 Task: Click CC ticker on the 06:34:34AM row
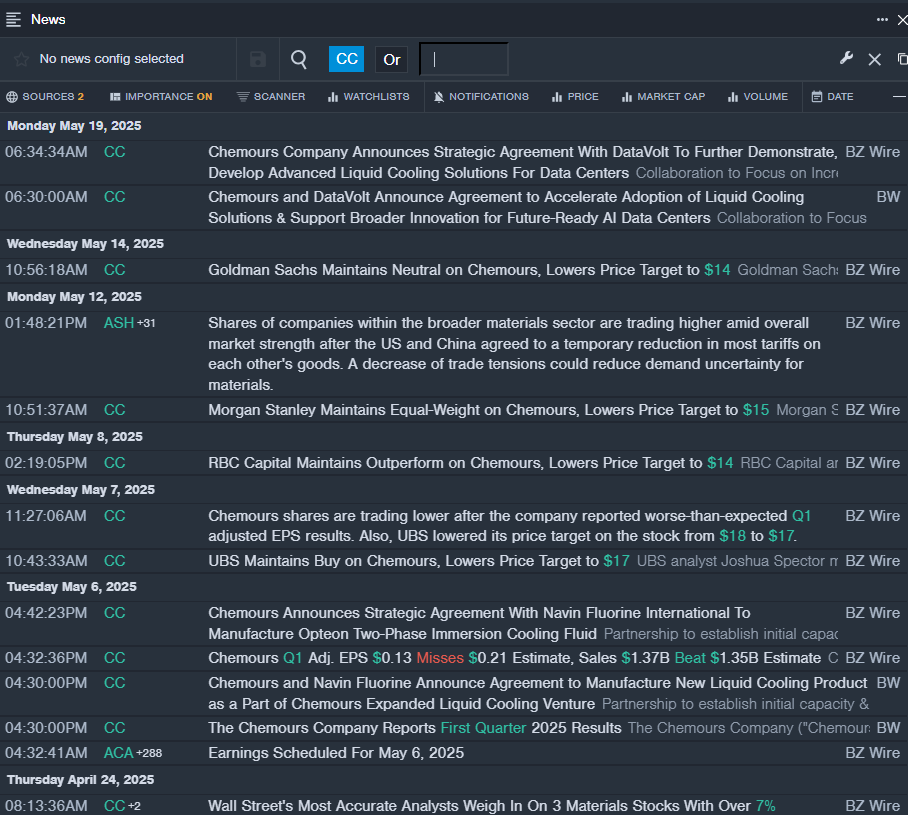(114, 152)
